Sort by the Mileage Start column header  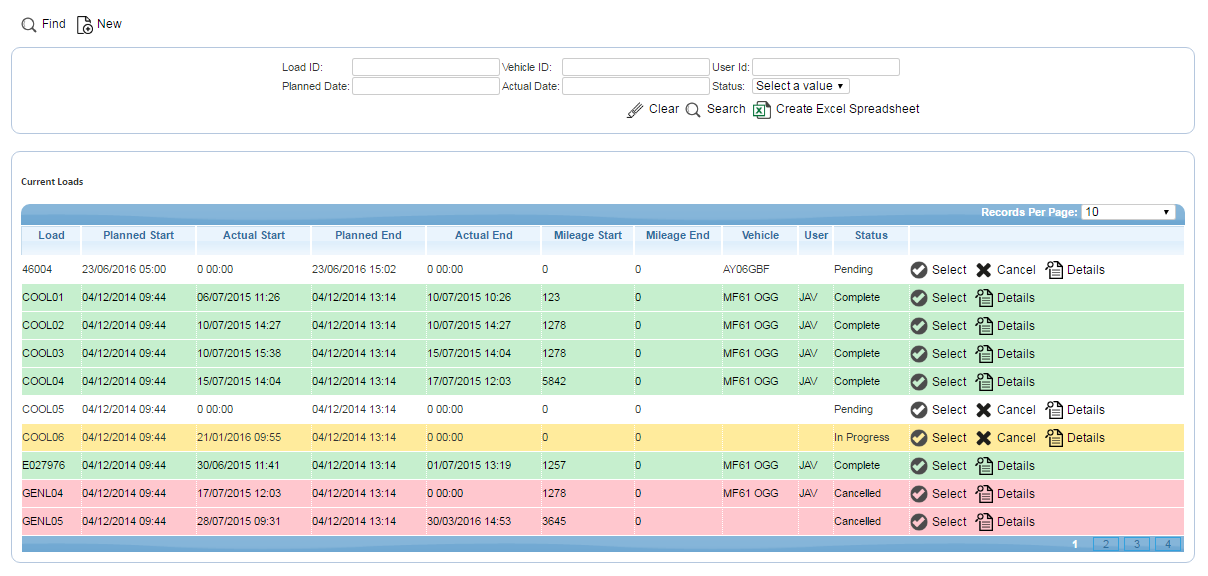[x=588, y=236]
